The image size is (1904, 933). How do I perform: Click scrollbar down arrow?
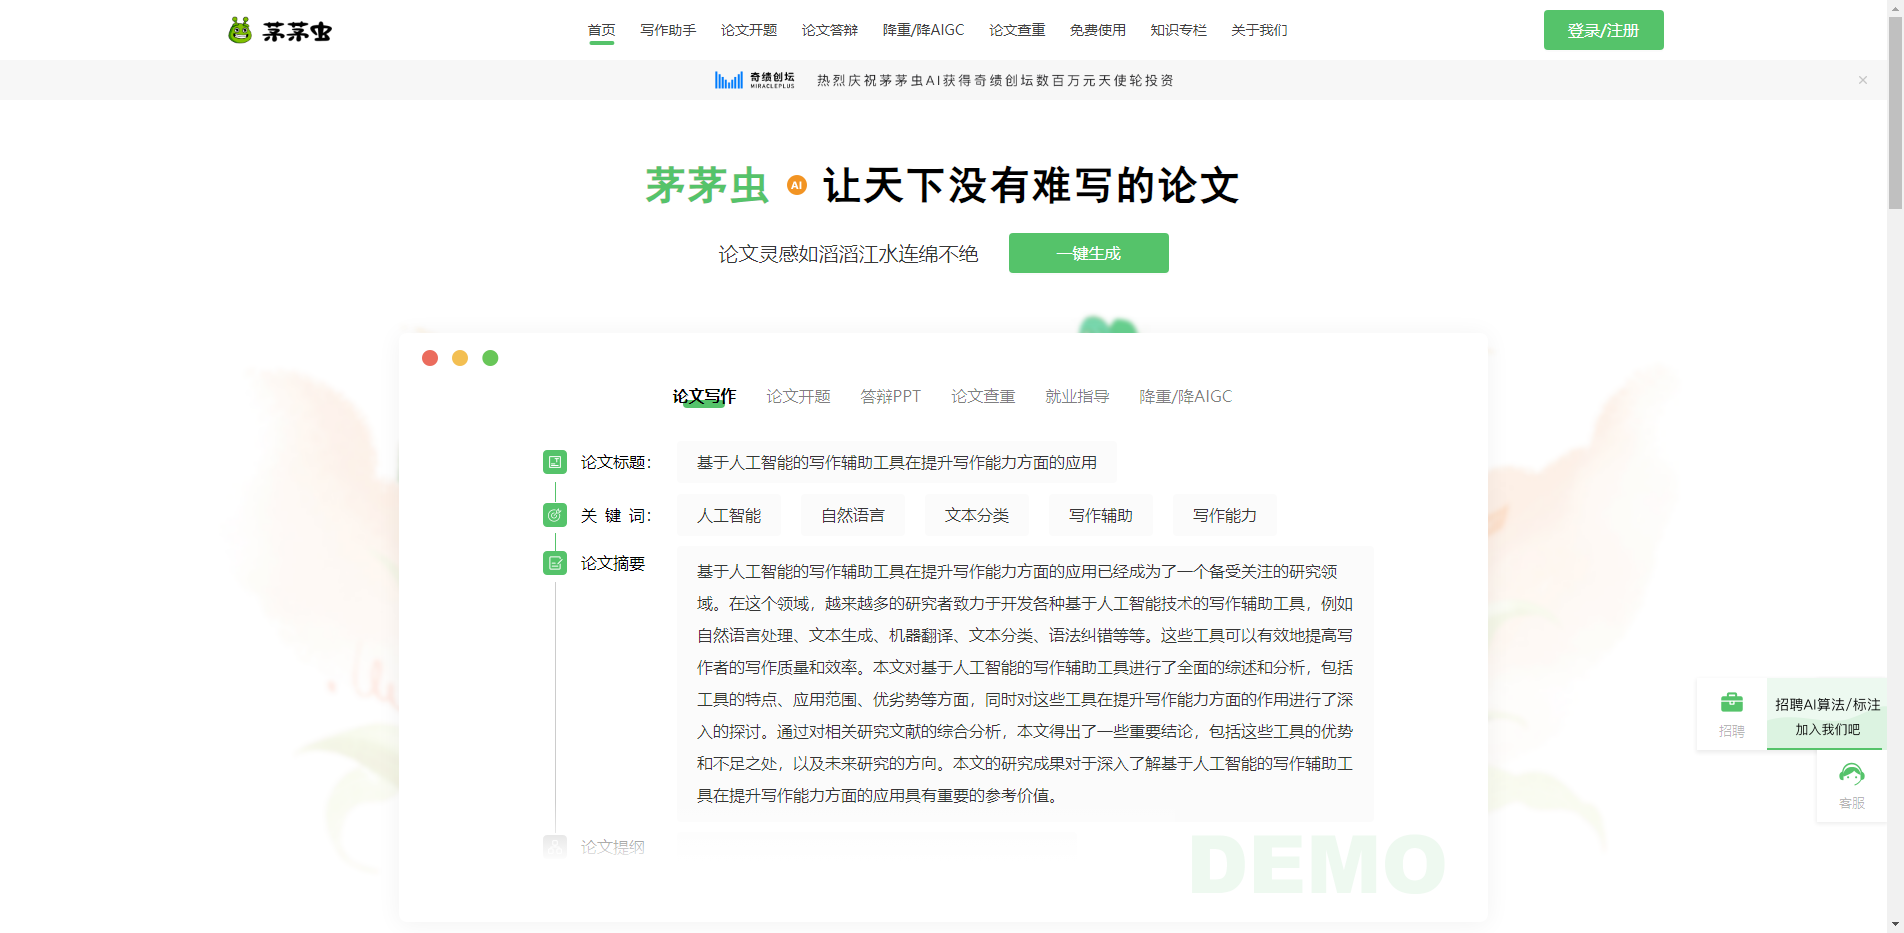click(1895, 924)
